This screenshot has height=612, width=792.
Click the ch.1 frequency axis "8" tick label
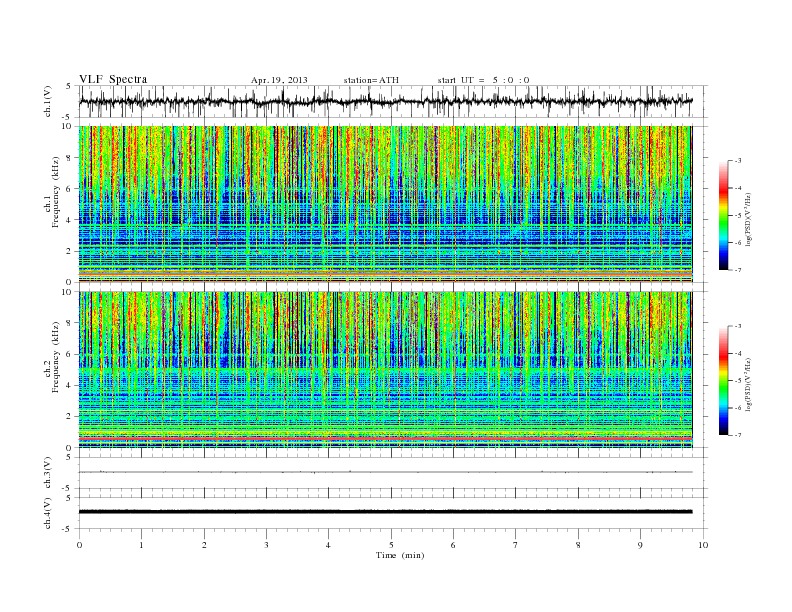69,158
